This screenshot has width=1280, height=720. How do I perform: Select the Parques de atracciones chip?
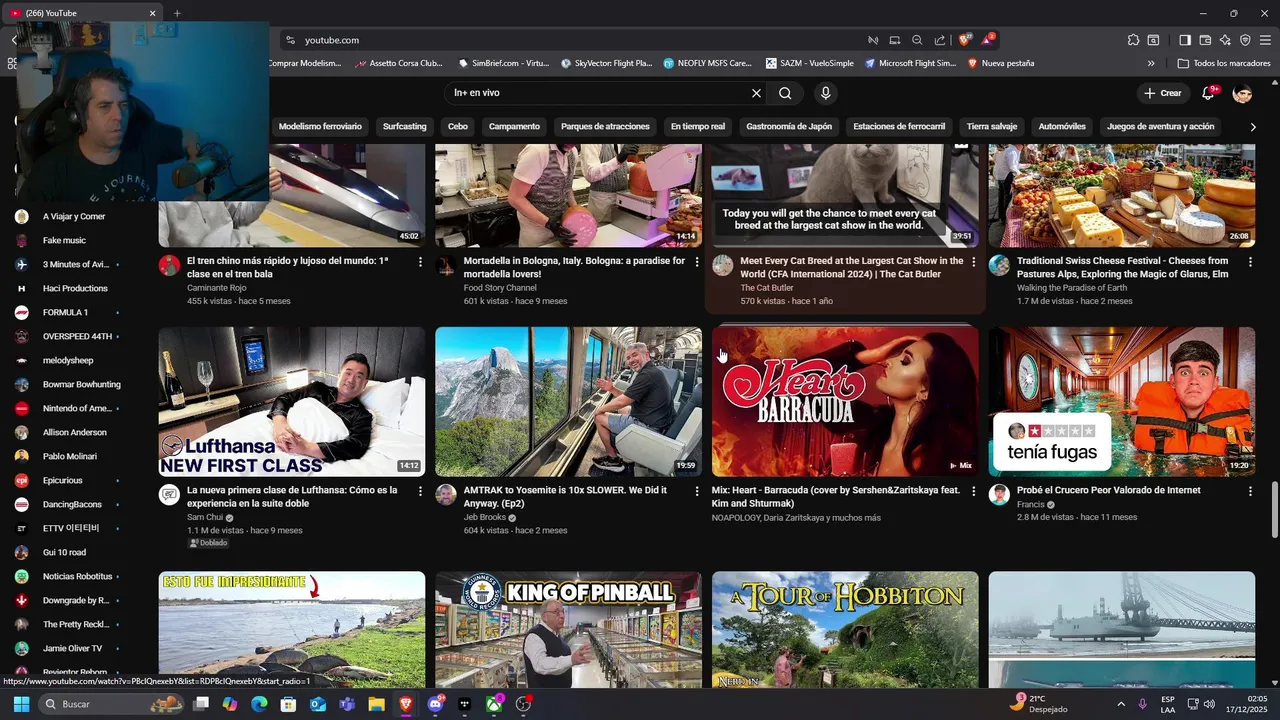[605, 127]
